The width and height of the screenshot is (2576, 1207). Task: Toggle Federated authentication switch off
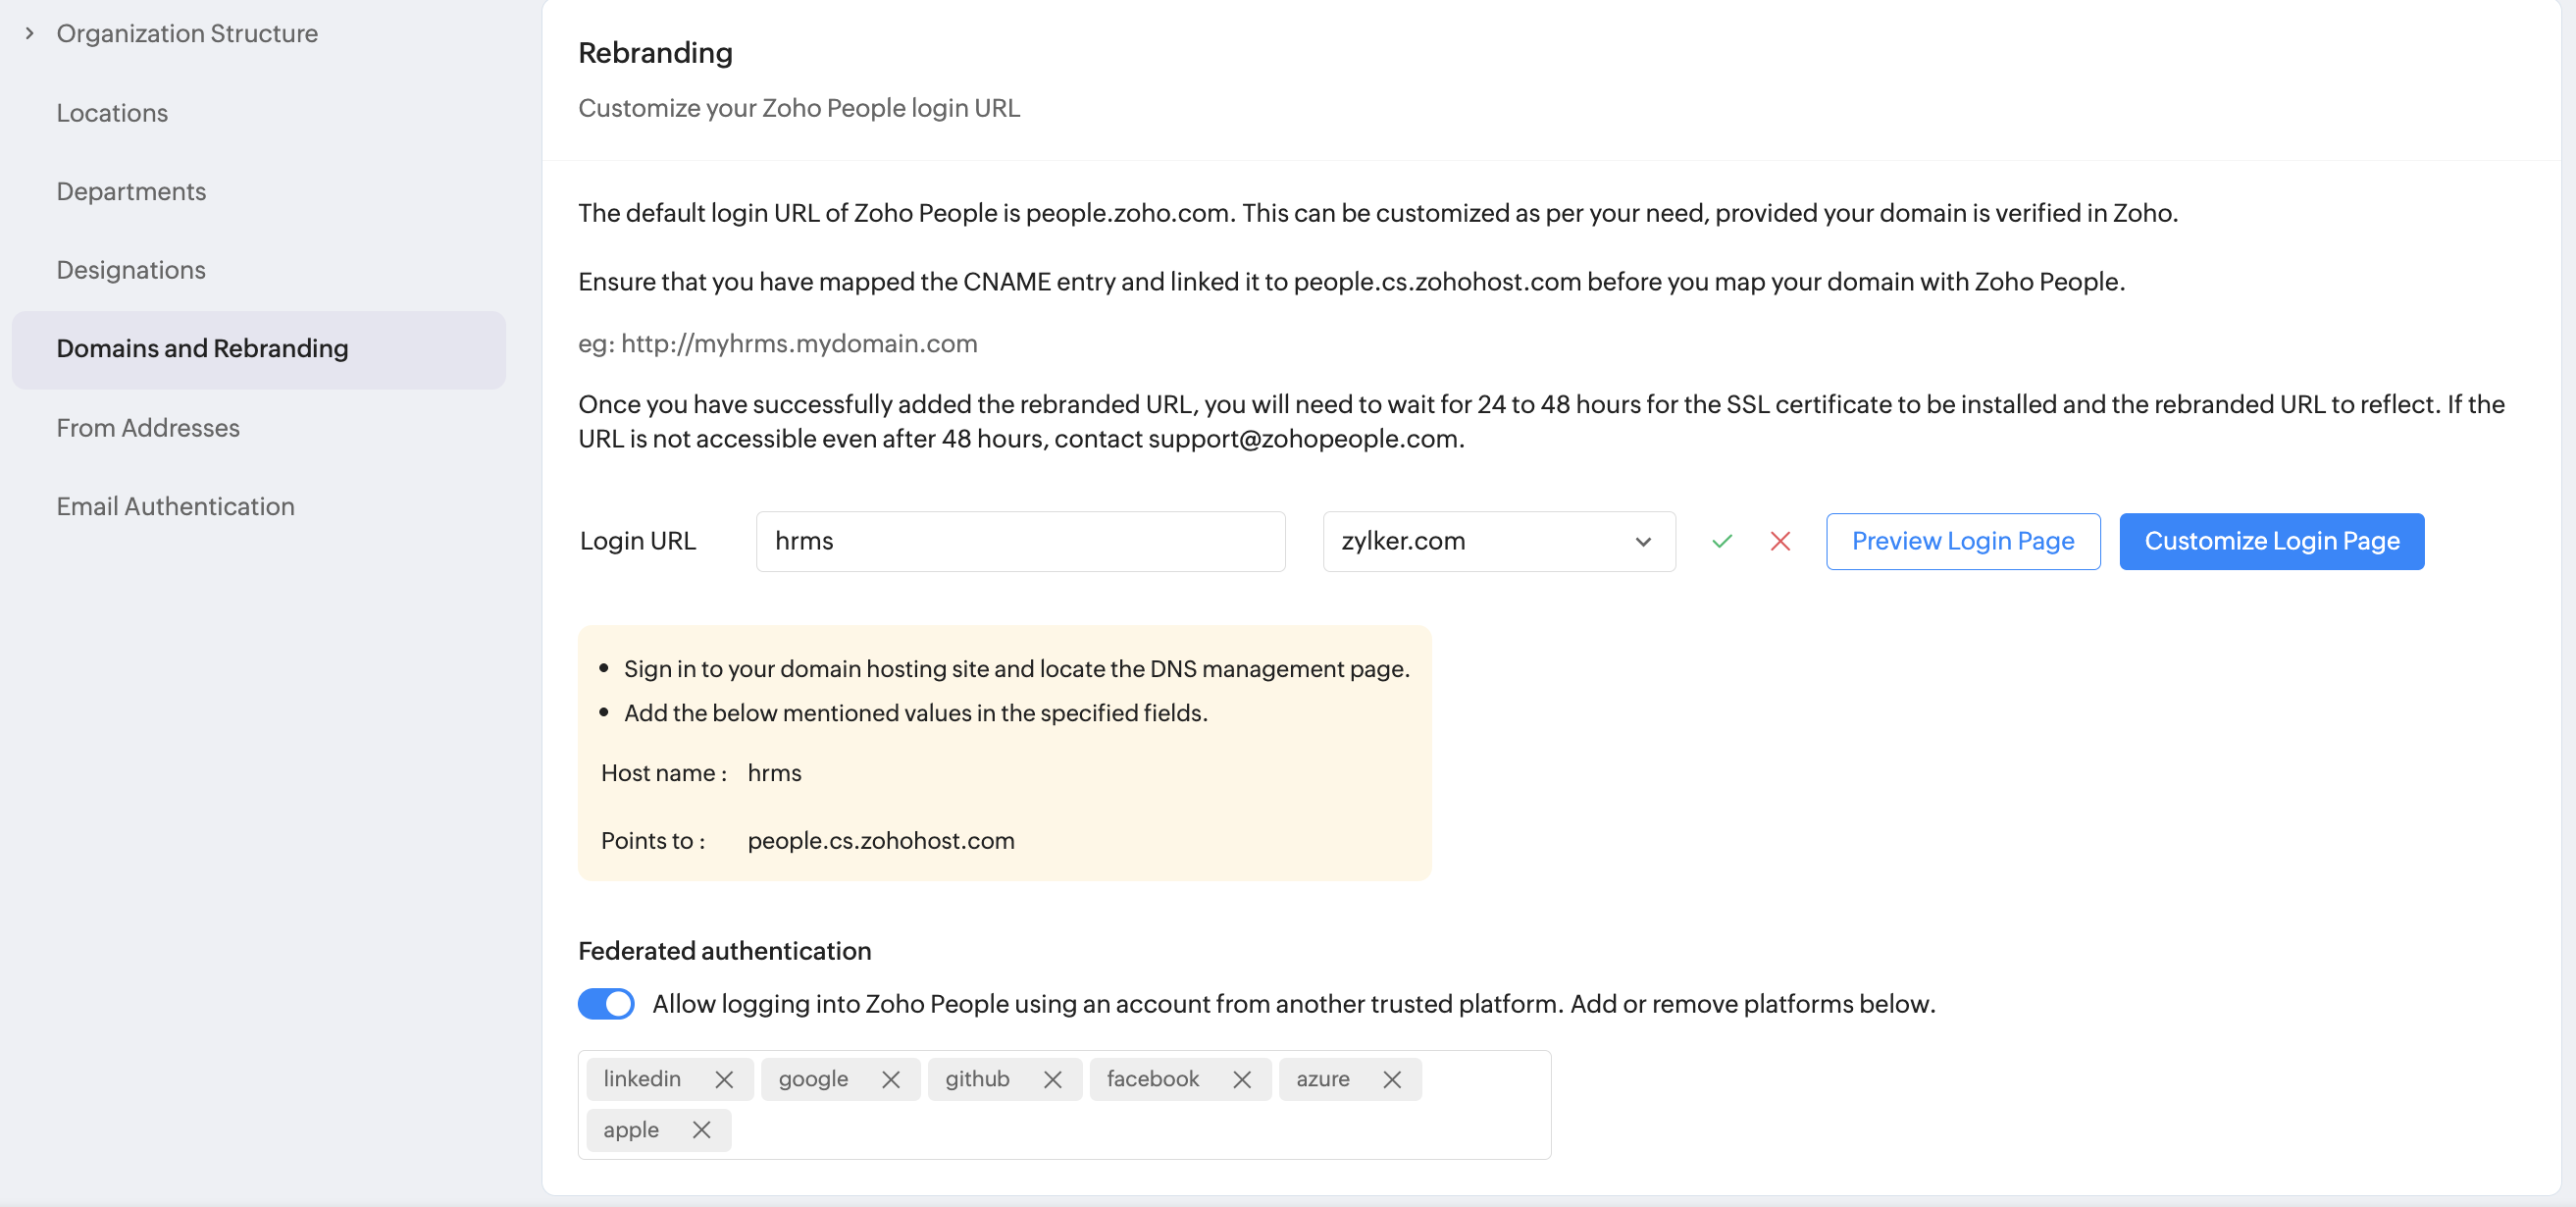606,1003
